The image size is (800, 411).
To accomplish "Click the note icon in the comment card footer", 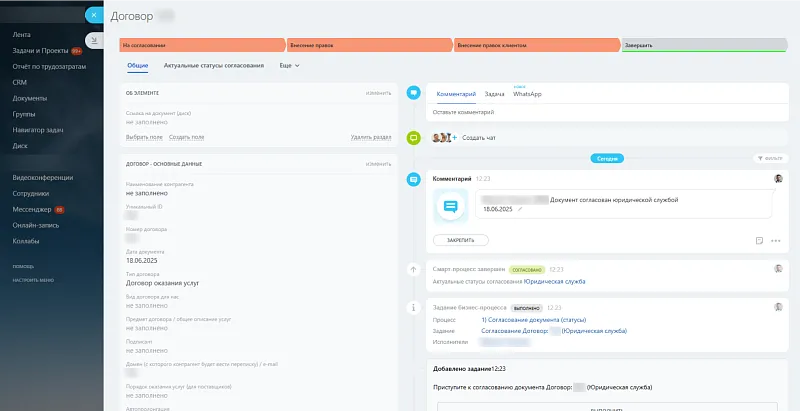I will click(x=759, y=241).
